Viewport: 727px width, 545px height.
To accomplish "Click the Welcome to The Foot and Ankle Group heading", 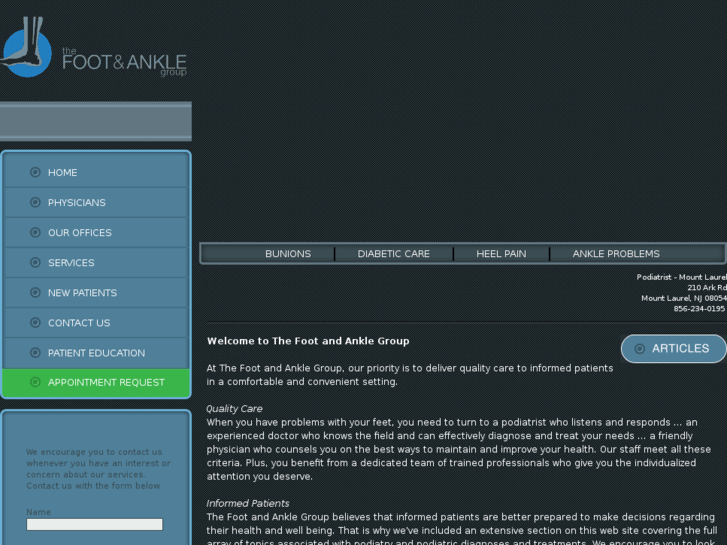I will [x=308, y=341].
